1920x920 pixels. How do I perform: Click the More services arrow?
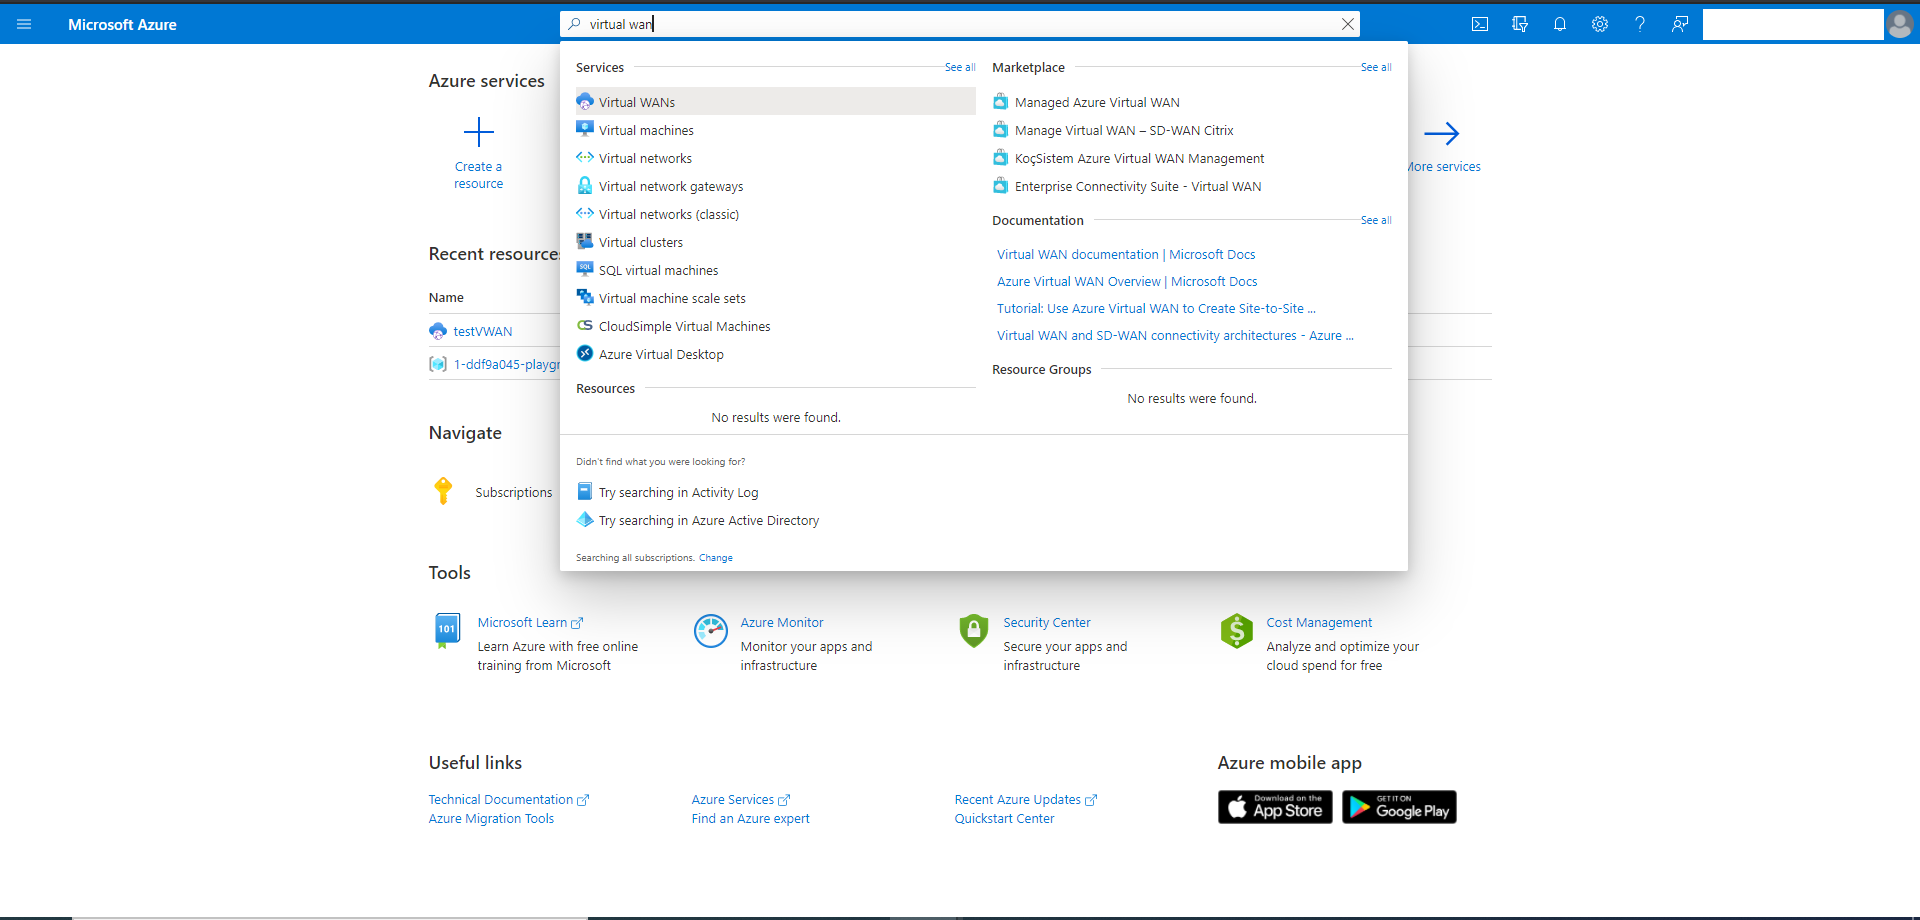(x=1441, y=133)
